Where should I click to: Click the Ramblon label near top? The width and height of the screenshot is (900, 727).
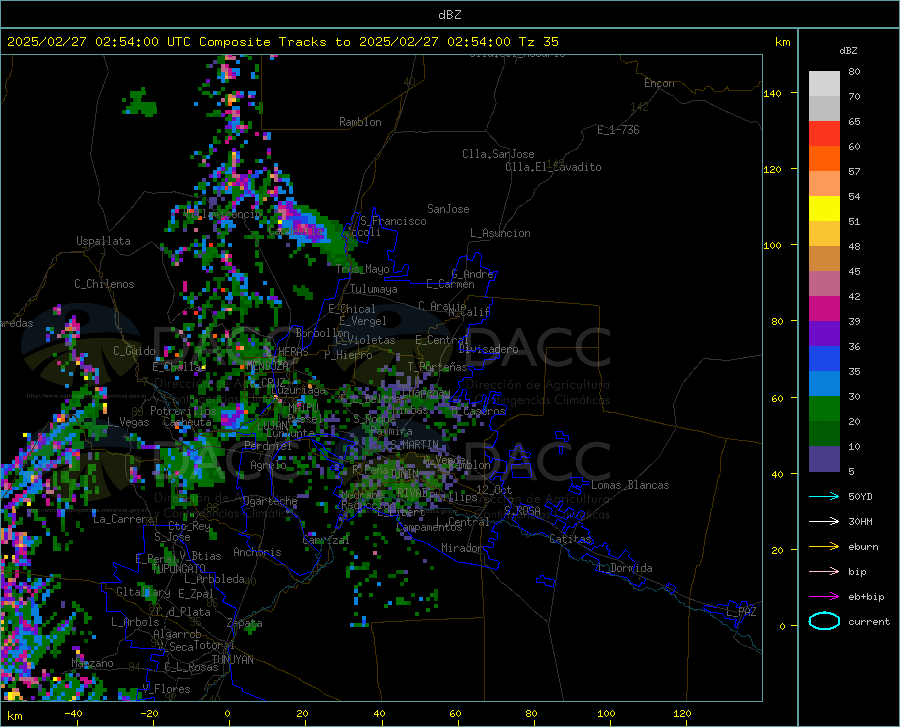coord(360,122)
